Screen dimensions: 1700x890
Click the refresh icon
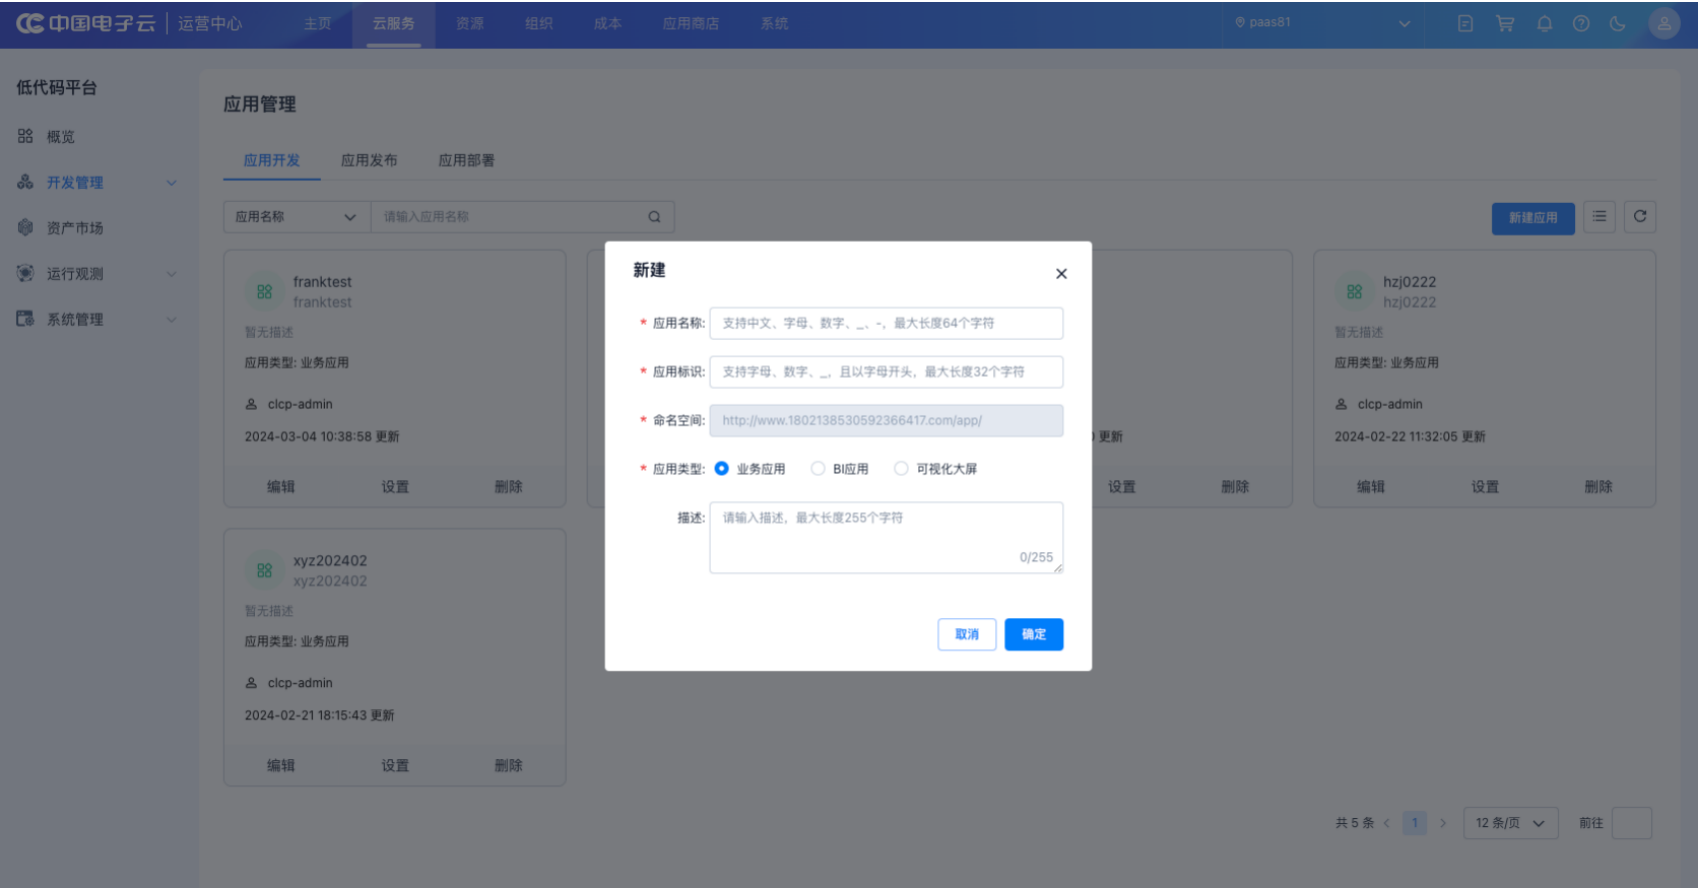[x=1640, y=216]
